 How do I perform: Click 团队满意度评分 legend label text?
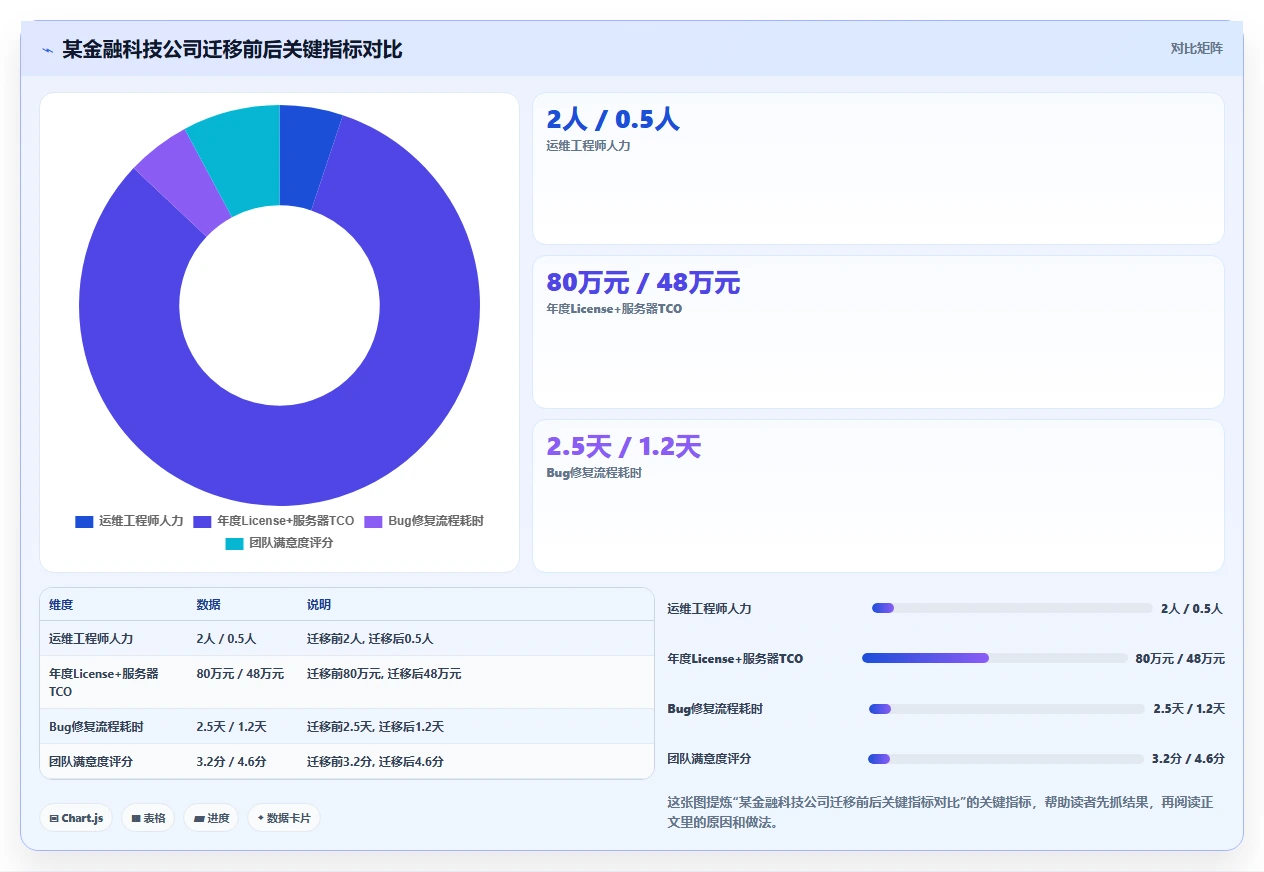pyautogui.click(x=291, y=543)
